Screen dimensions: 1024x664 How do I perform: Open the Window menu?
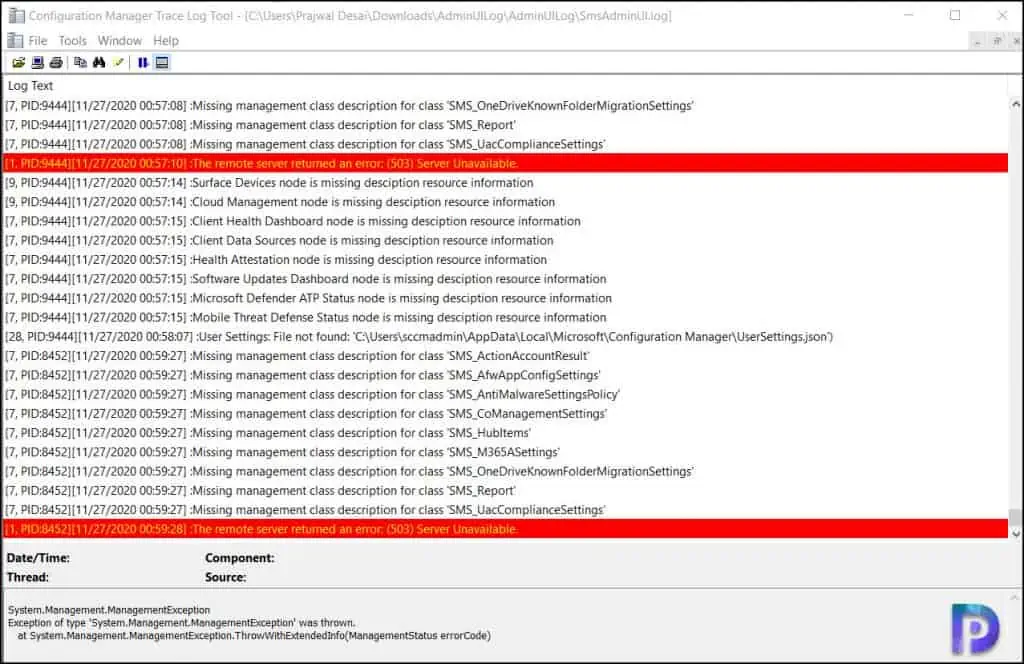click(120, 40)
